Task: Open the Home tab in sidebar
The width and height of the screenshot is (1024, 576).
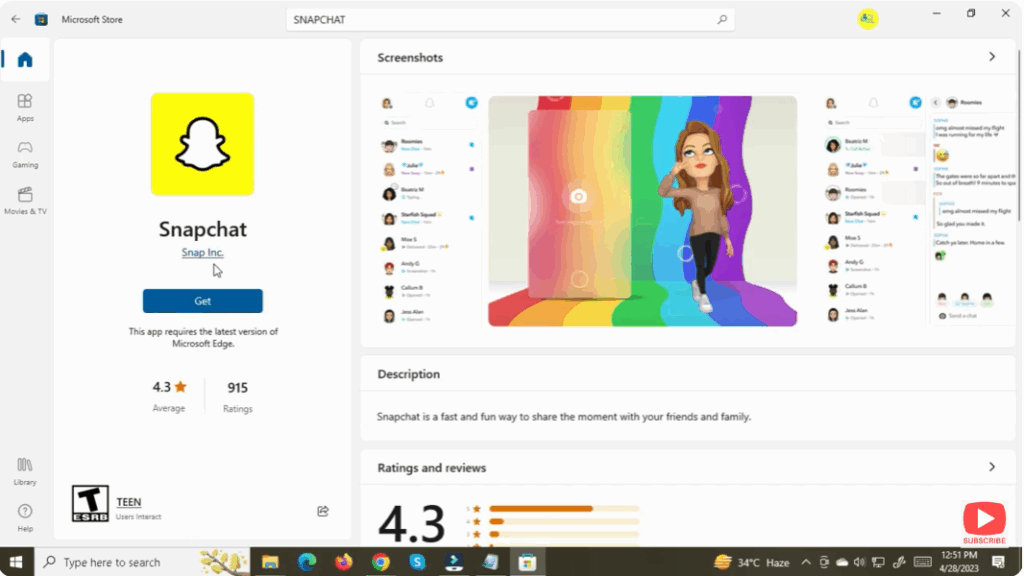Action: [25, 60]
